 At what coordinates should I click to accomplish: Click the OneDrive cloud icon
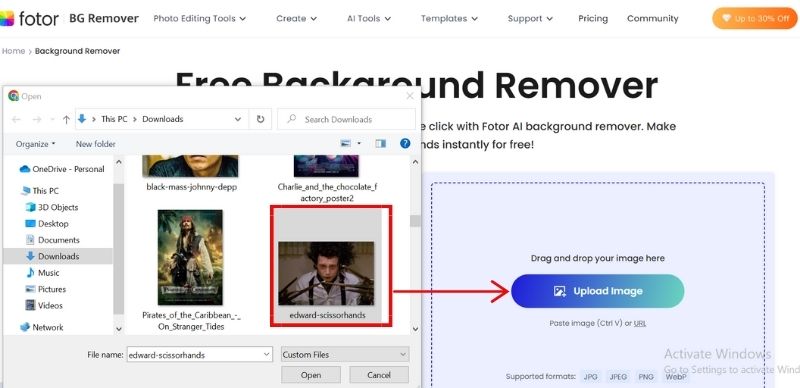click(x=24, y=169)
